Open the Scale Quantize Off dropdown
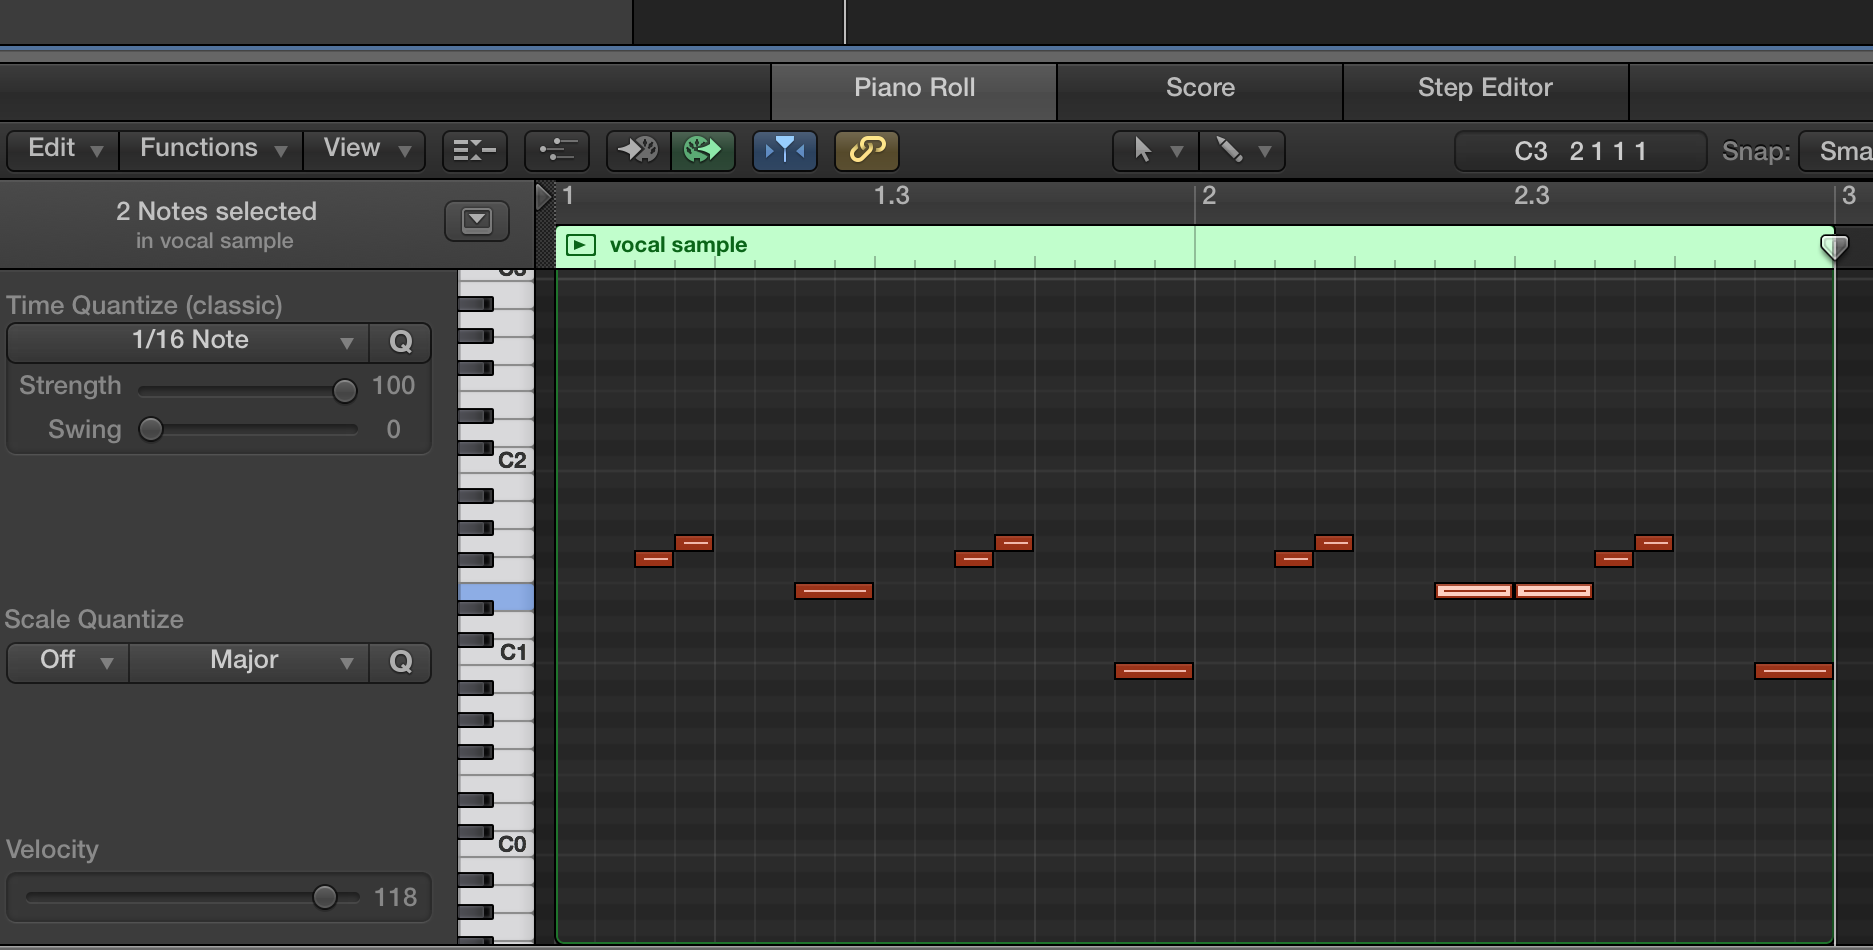 (68, 662)
